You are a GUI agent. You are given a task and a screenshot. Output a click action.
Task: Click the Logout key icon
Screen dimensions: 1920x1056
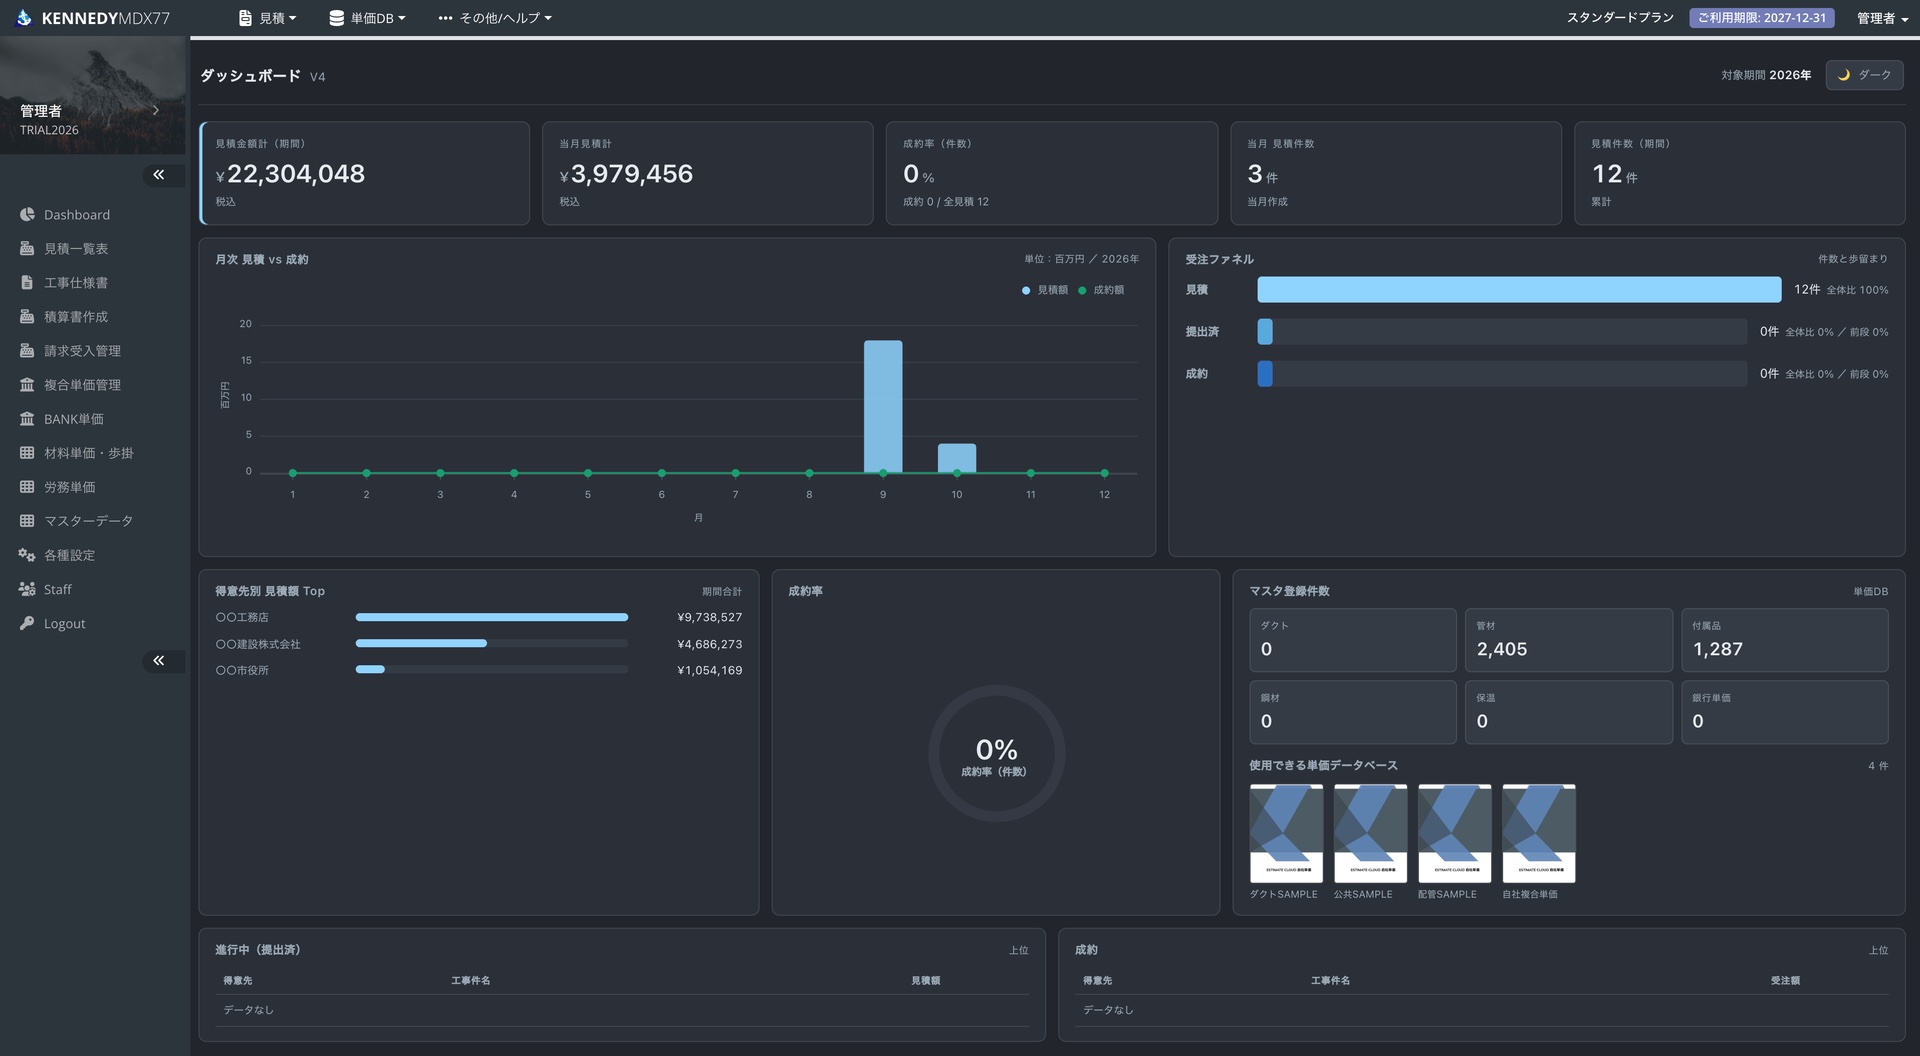coord(27,623)
